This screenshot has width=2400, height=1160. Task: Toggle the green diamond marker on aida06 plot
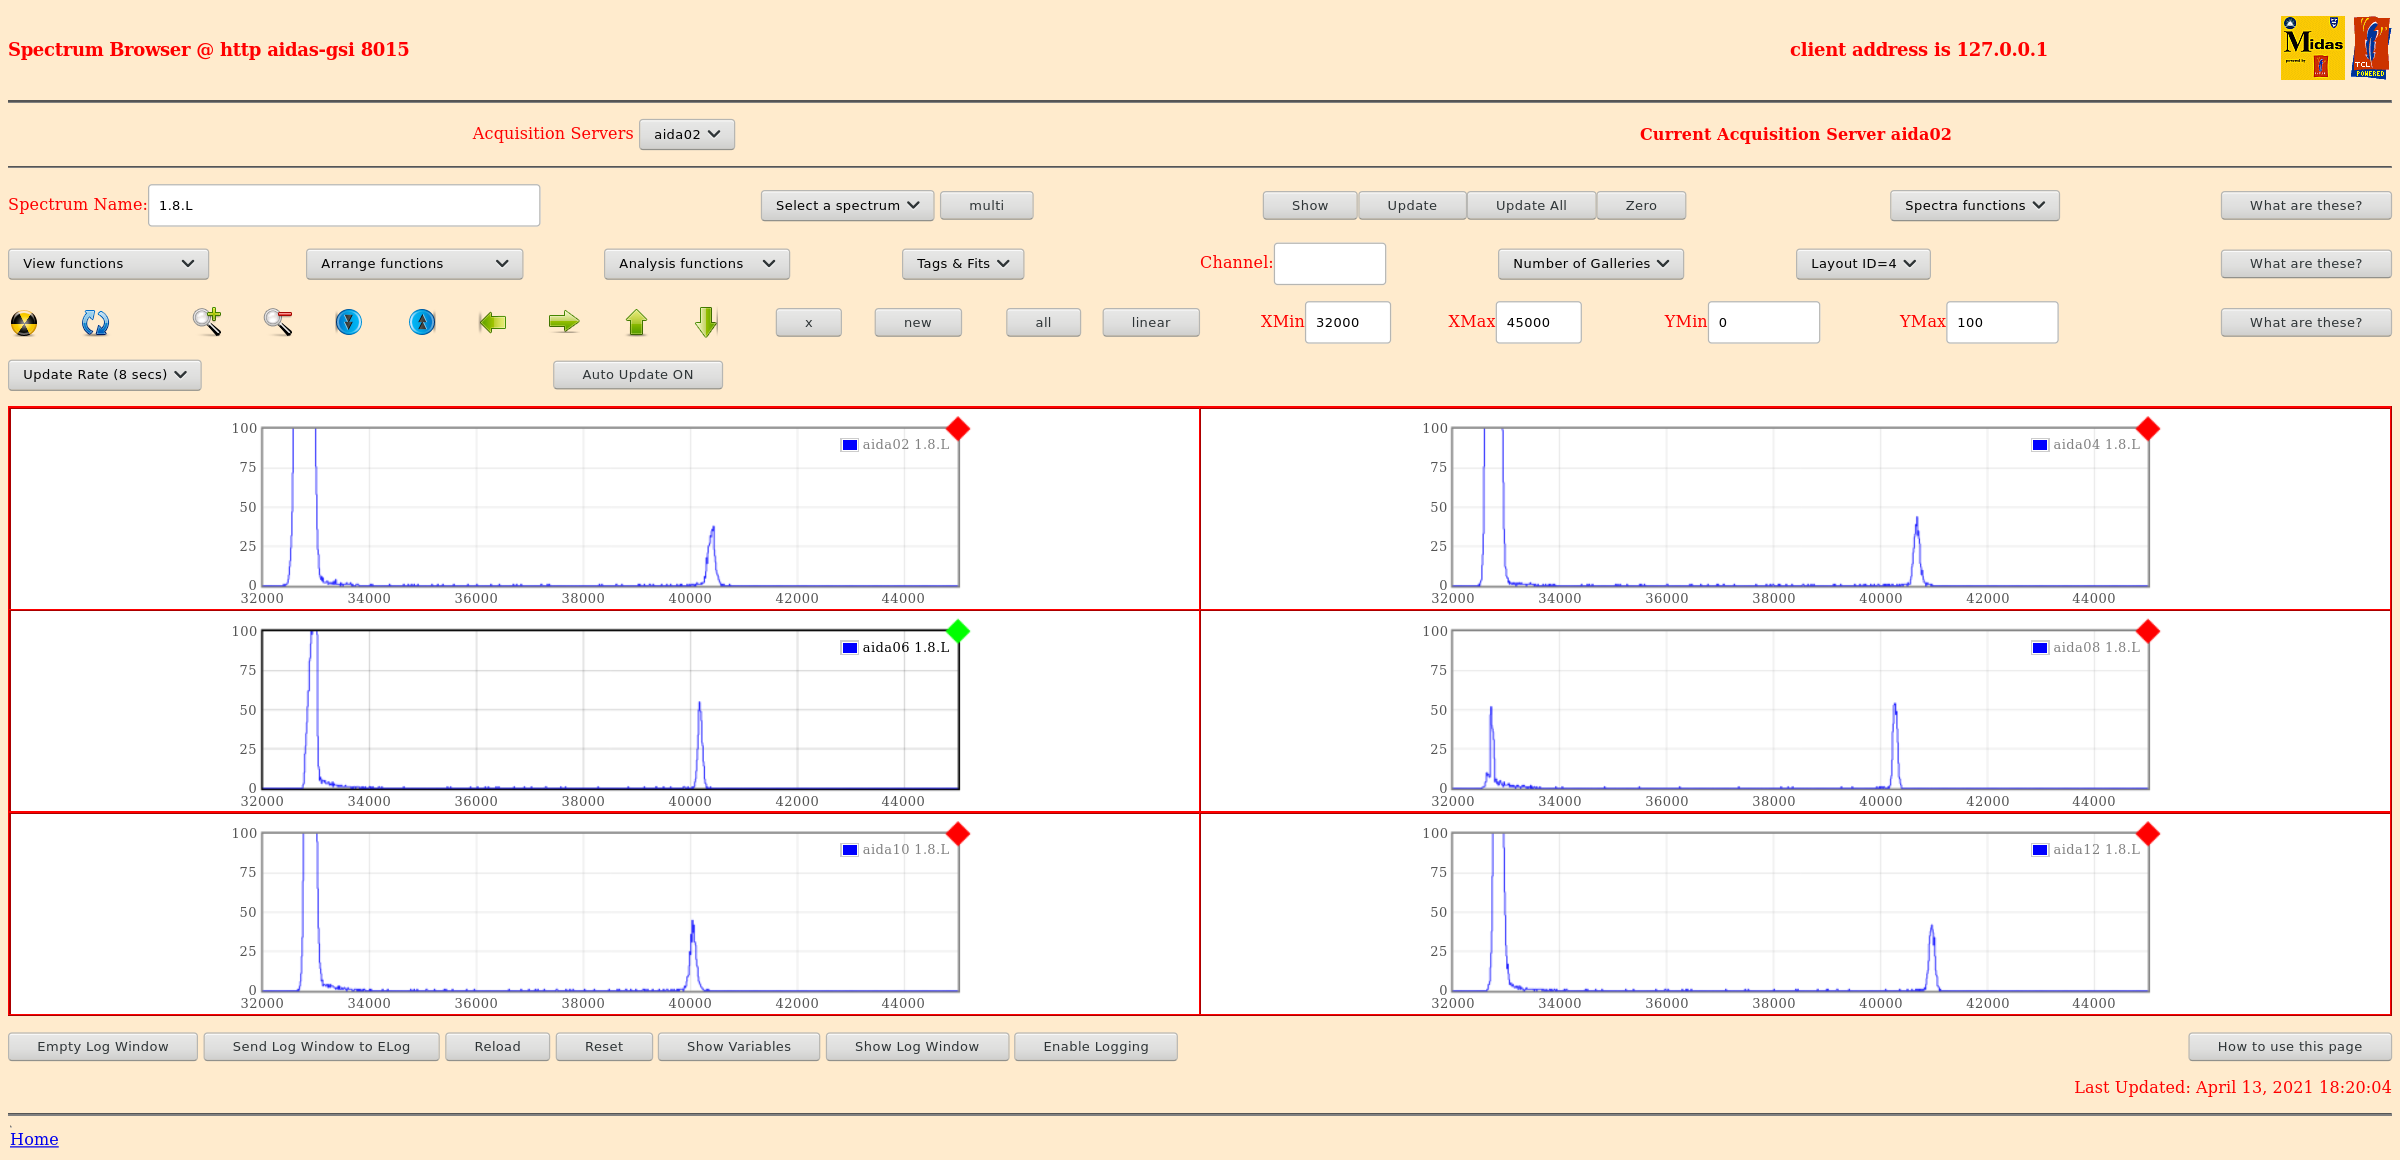point(958,631)
